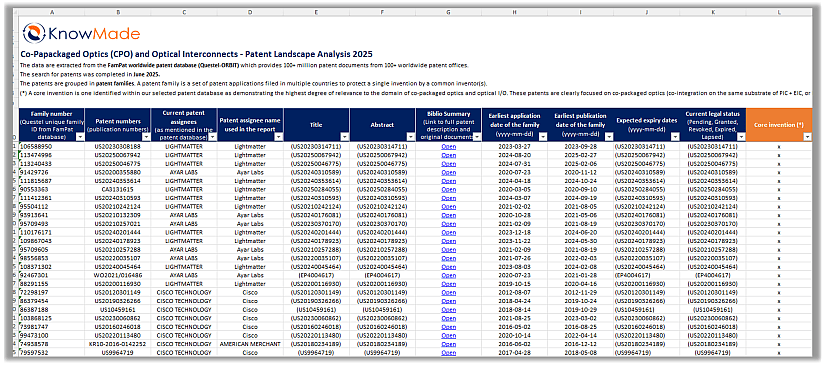The height and width of the screenshot is (365, 825).
Task: Click the Open link in the US9964719 row
Action: (x=448, y=352)
